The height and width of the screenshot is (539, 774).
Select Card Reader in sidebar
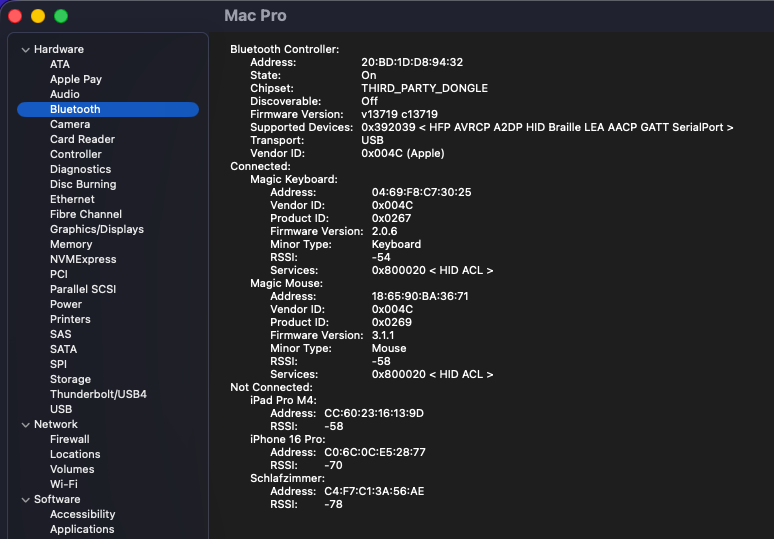click(x=82, y=139)
